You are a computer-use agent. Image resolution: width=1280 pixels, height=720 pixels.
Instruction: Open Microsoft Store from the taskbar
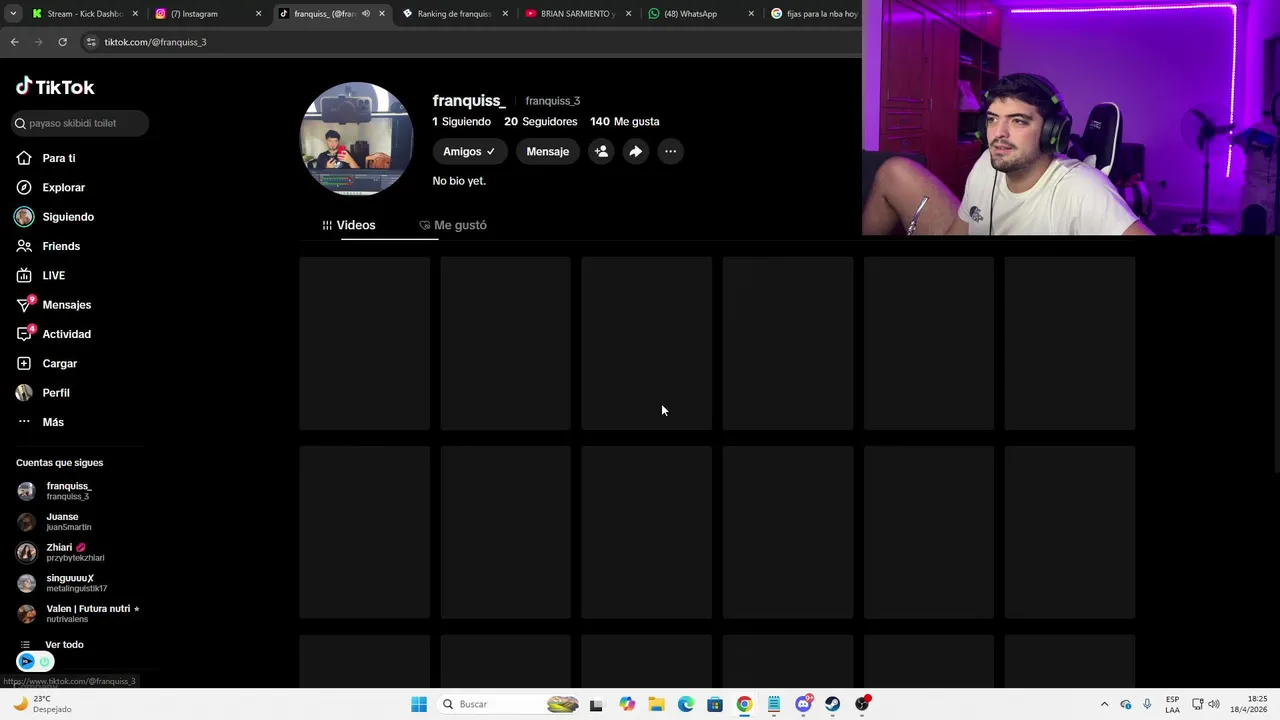[x=715, y=704]
